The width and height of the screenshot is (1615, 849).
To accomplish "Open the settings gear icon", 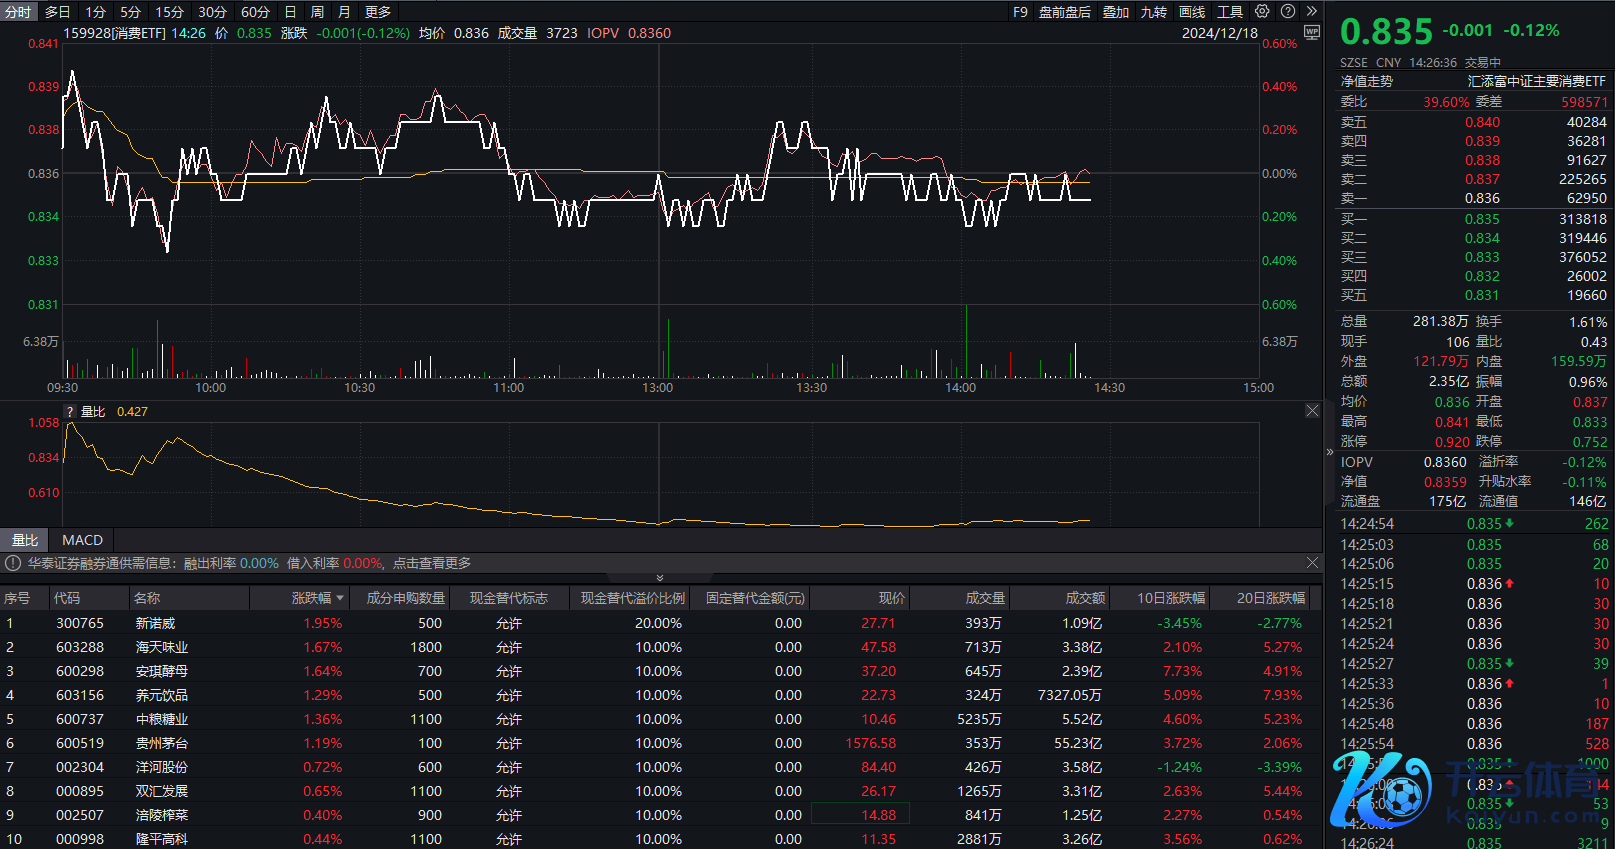I will (1262, 11).
